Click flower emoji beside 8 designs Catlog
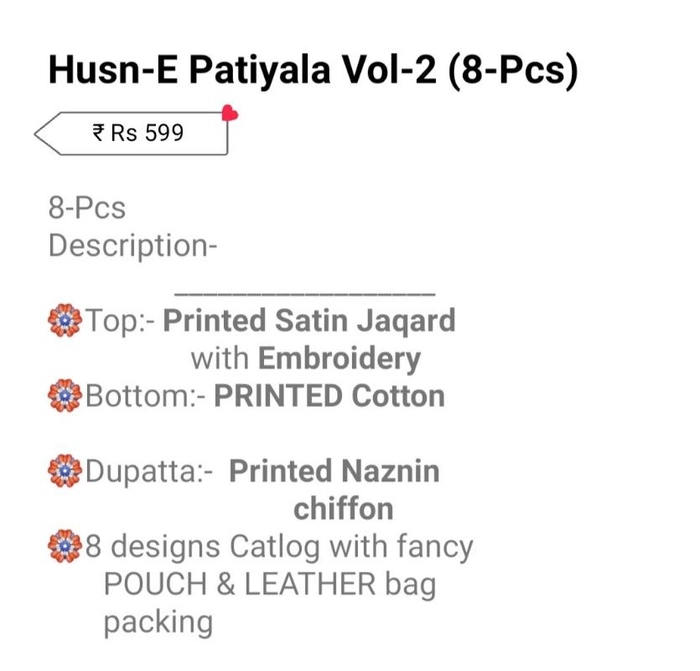700x671 pixels. point(65,546)
